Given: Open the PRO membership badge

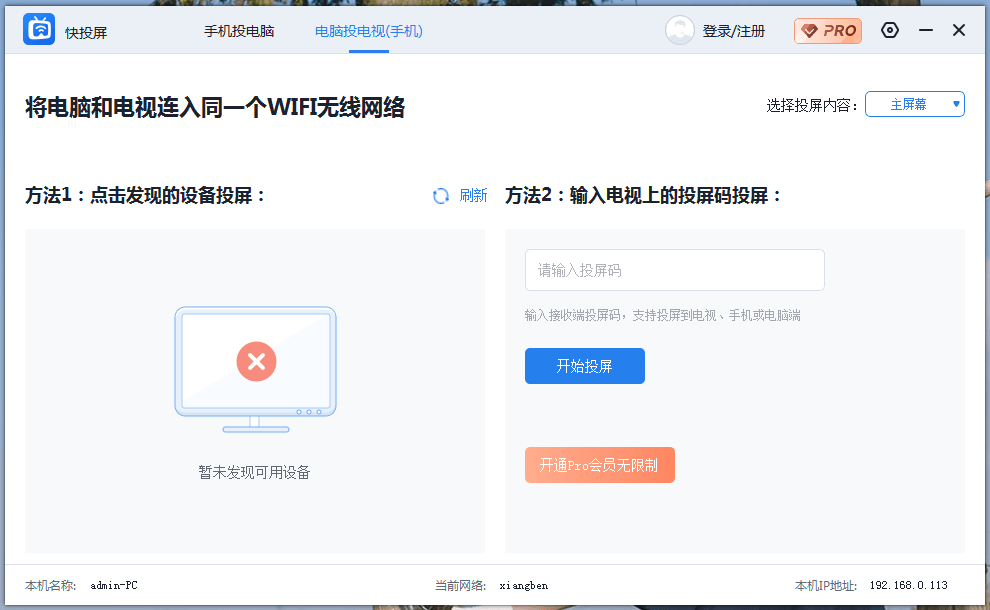Looking at the screenshot, I should click(x=827, y=31).
